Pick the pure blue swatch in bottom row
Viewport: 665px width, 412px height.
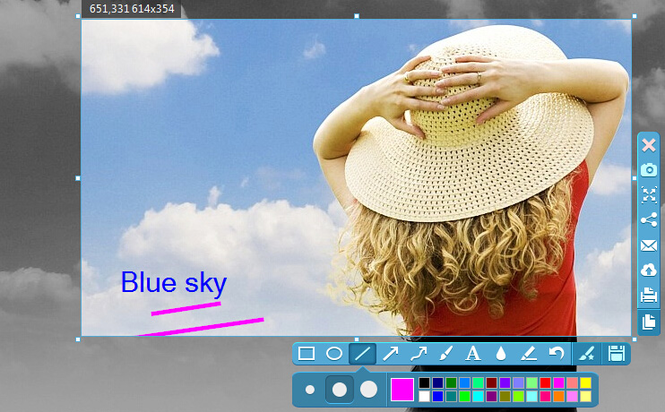click(x=438, y=396)
